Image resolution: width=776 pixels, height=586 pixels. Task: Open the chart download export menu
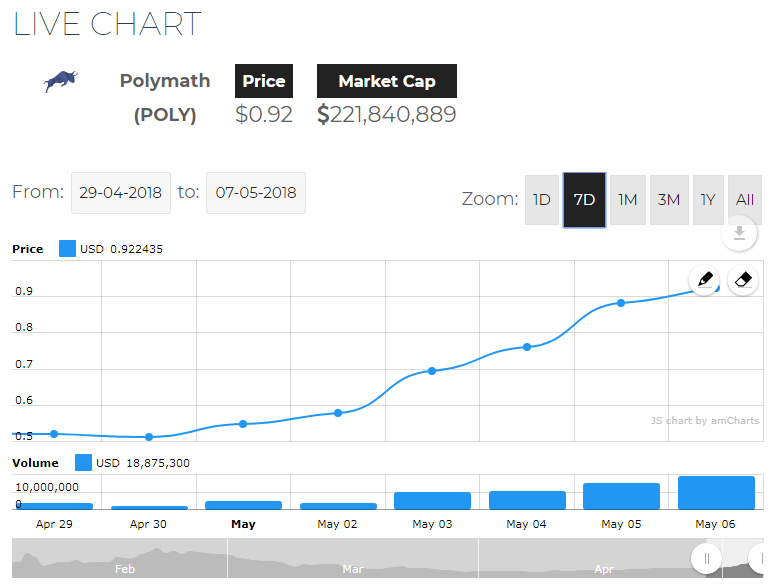point(739,234)
